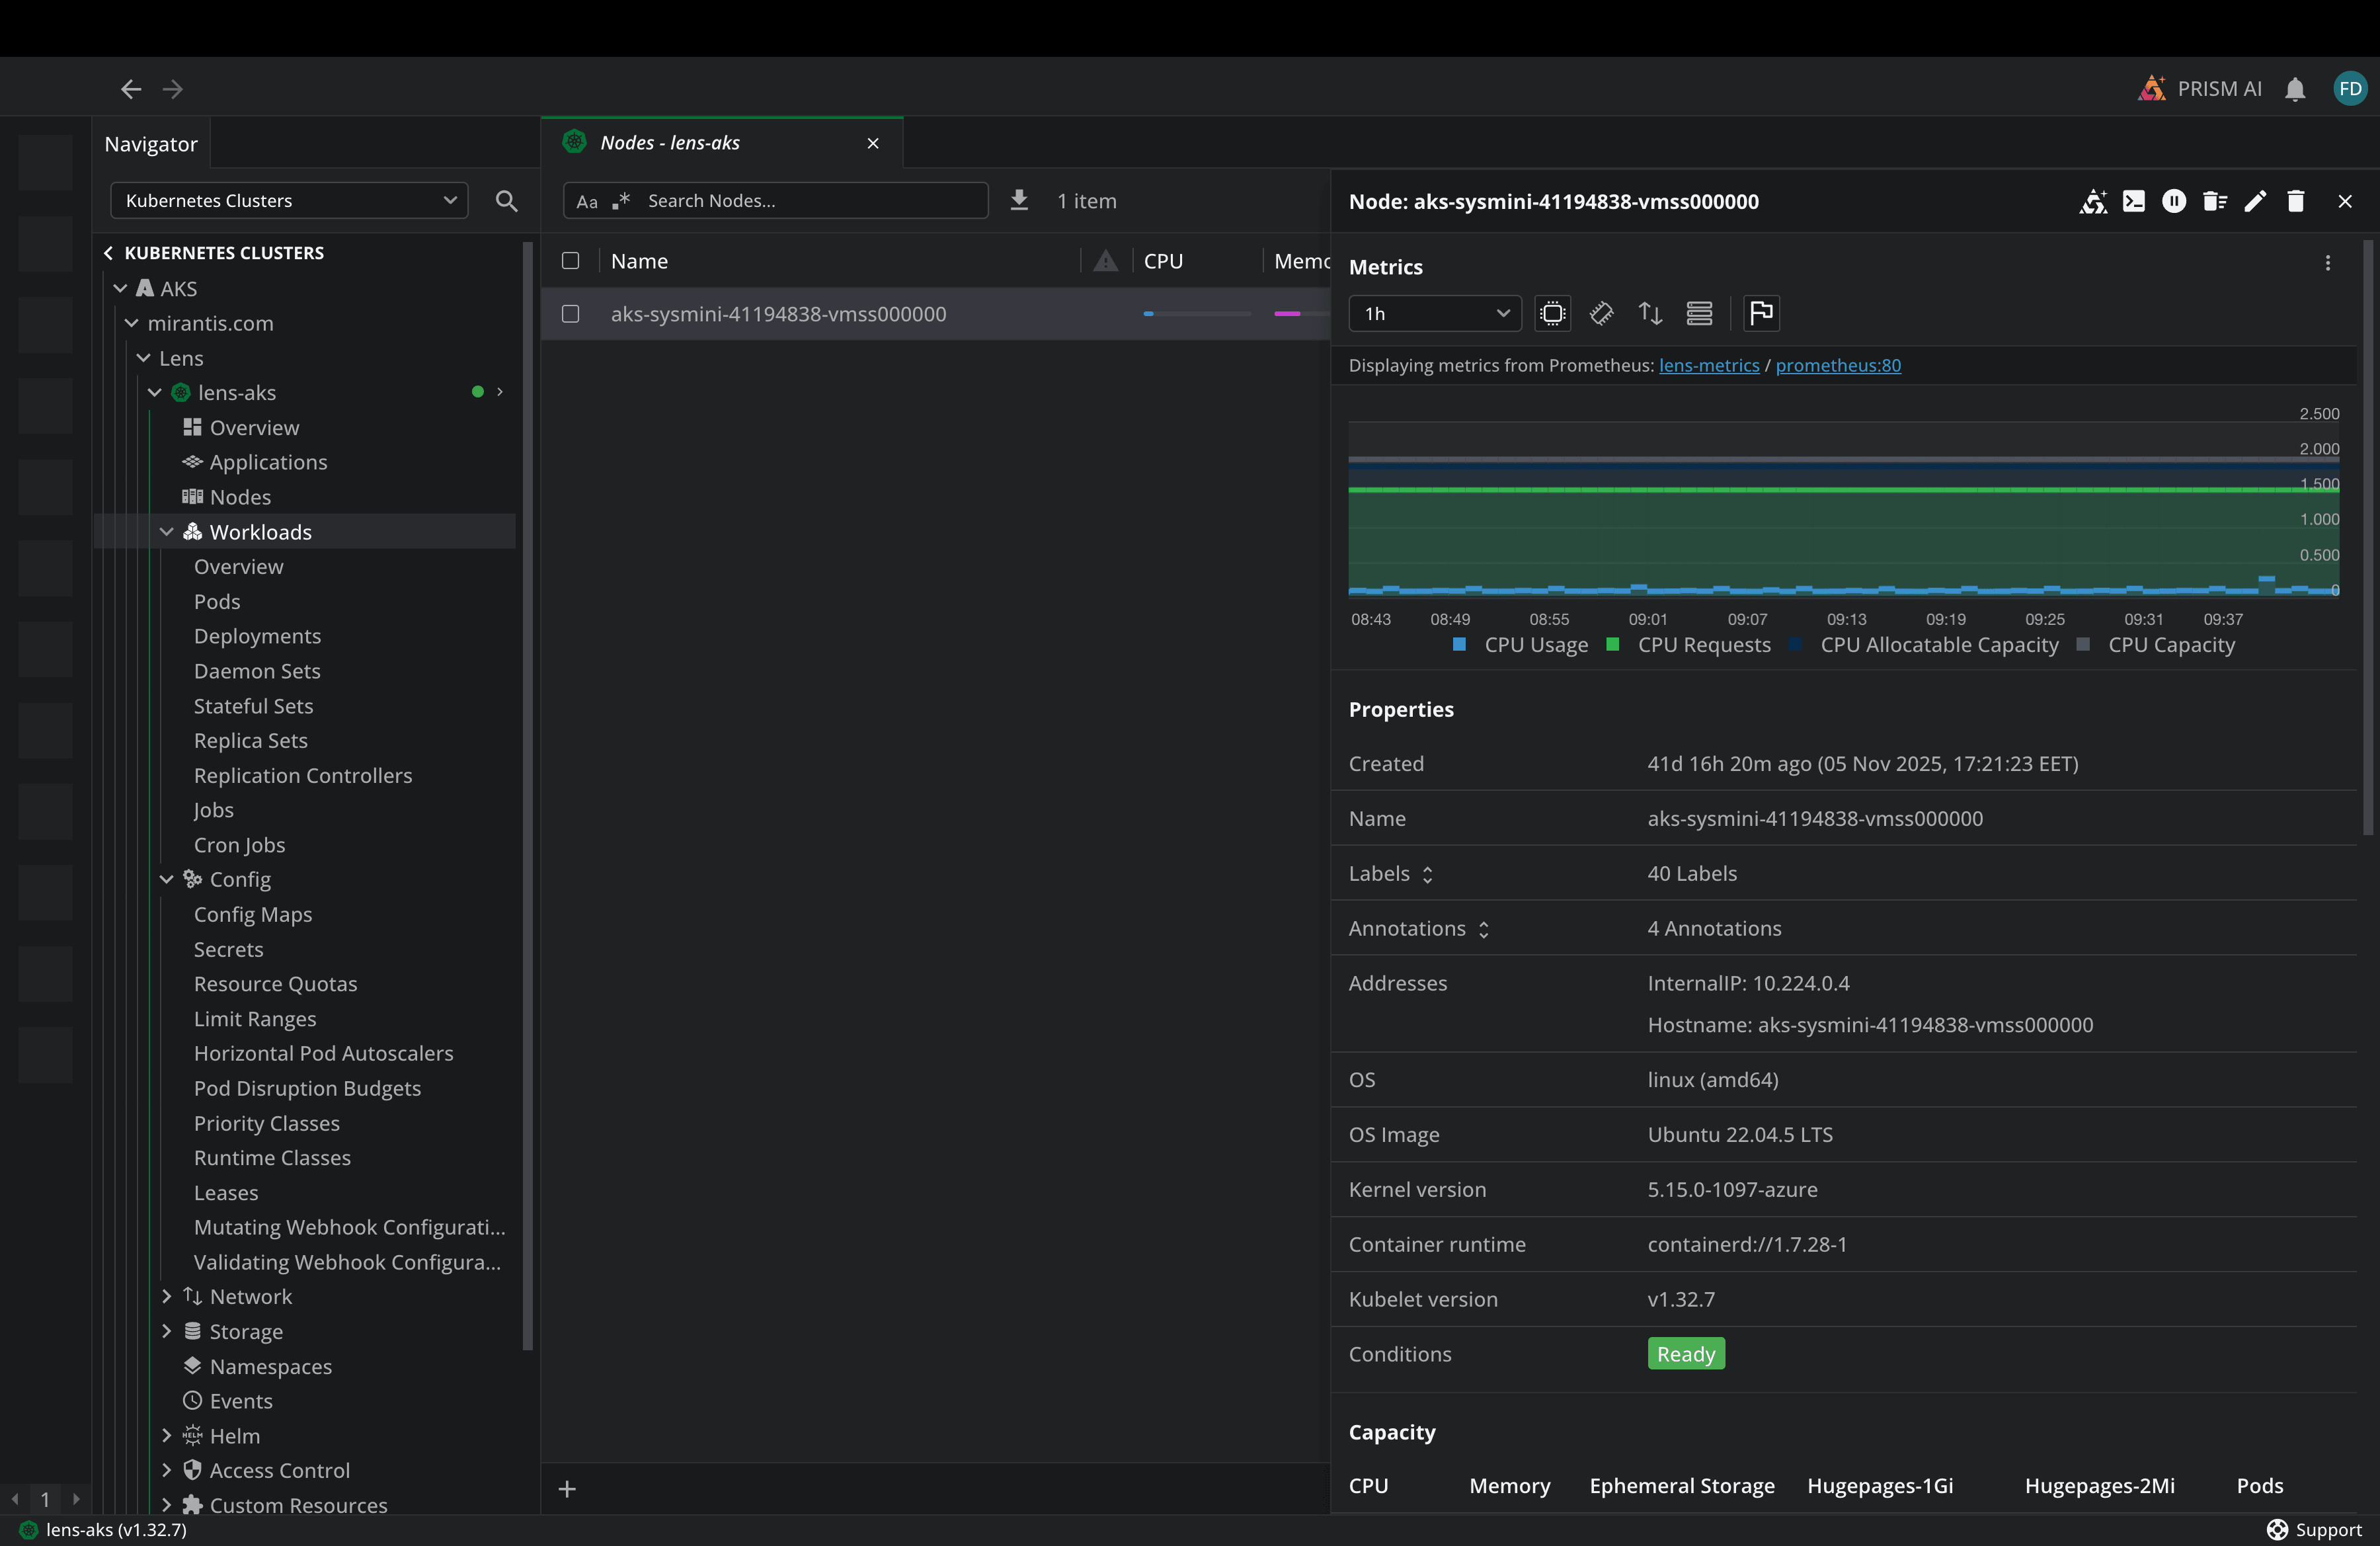
Task: Open the nodes search with the magnifier icon
Action: [506, 200]
